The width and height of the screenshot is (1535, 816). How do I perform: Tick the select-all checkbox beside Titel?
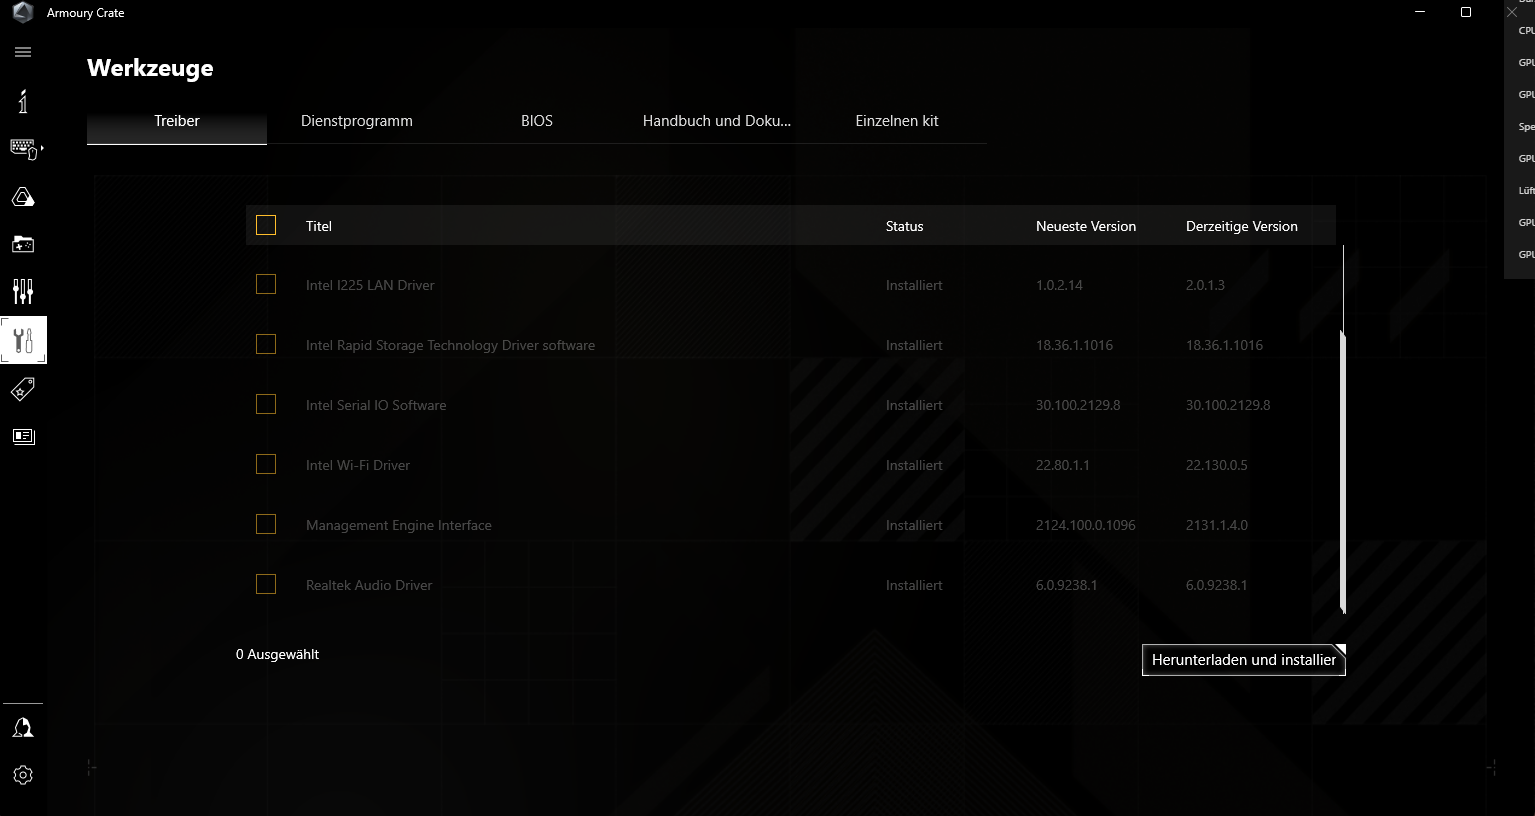(x=266, y=225)
